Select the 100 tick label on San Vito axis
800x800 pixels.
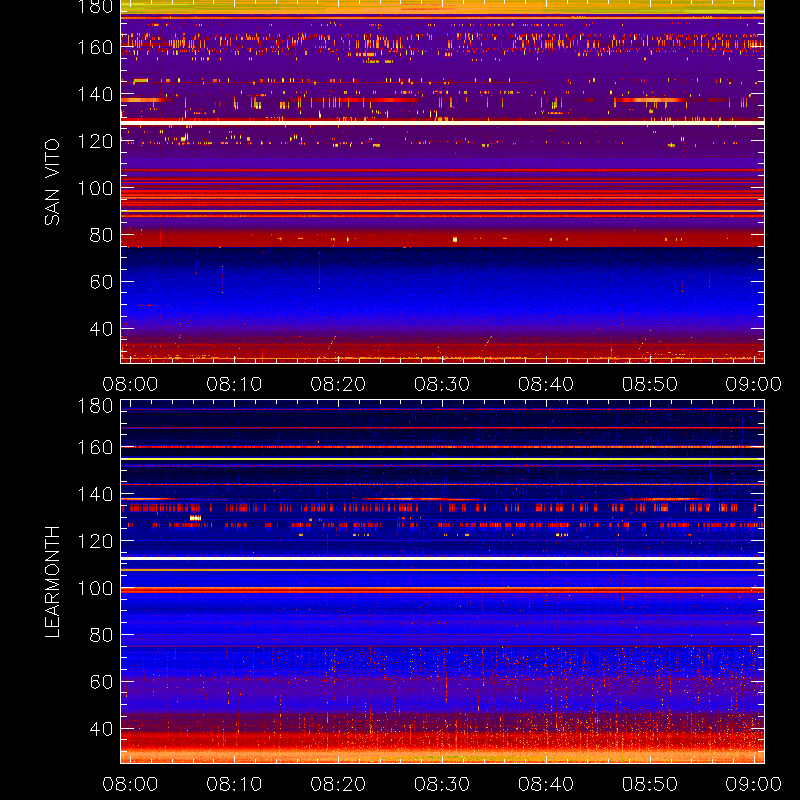click(x=95, y=188)
